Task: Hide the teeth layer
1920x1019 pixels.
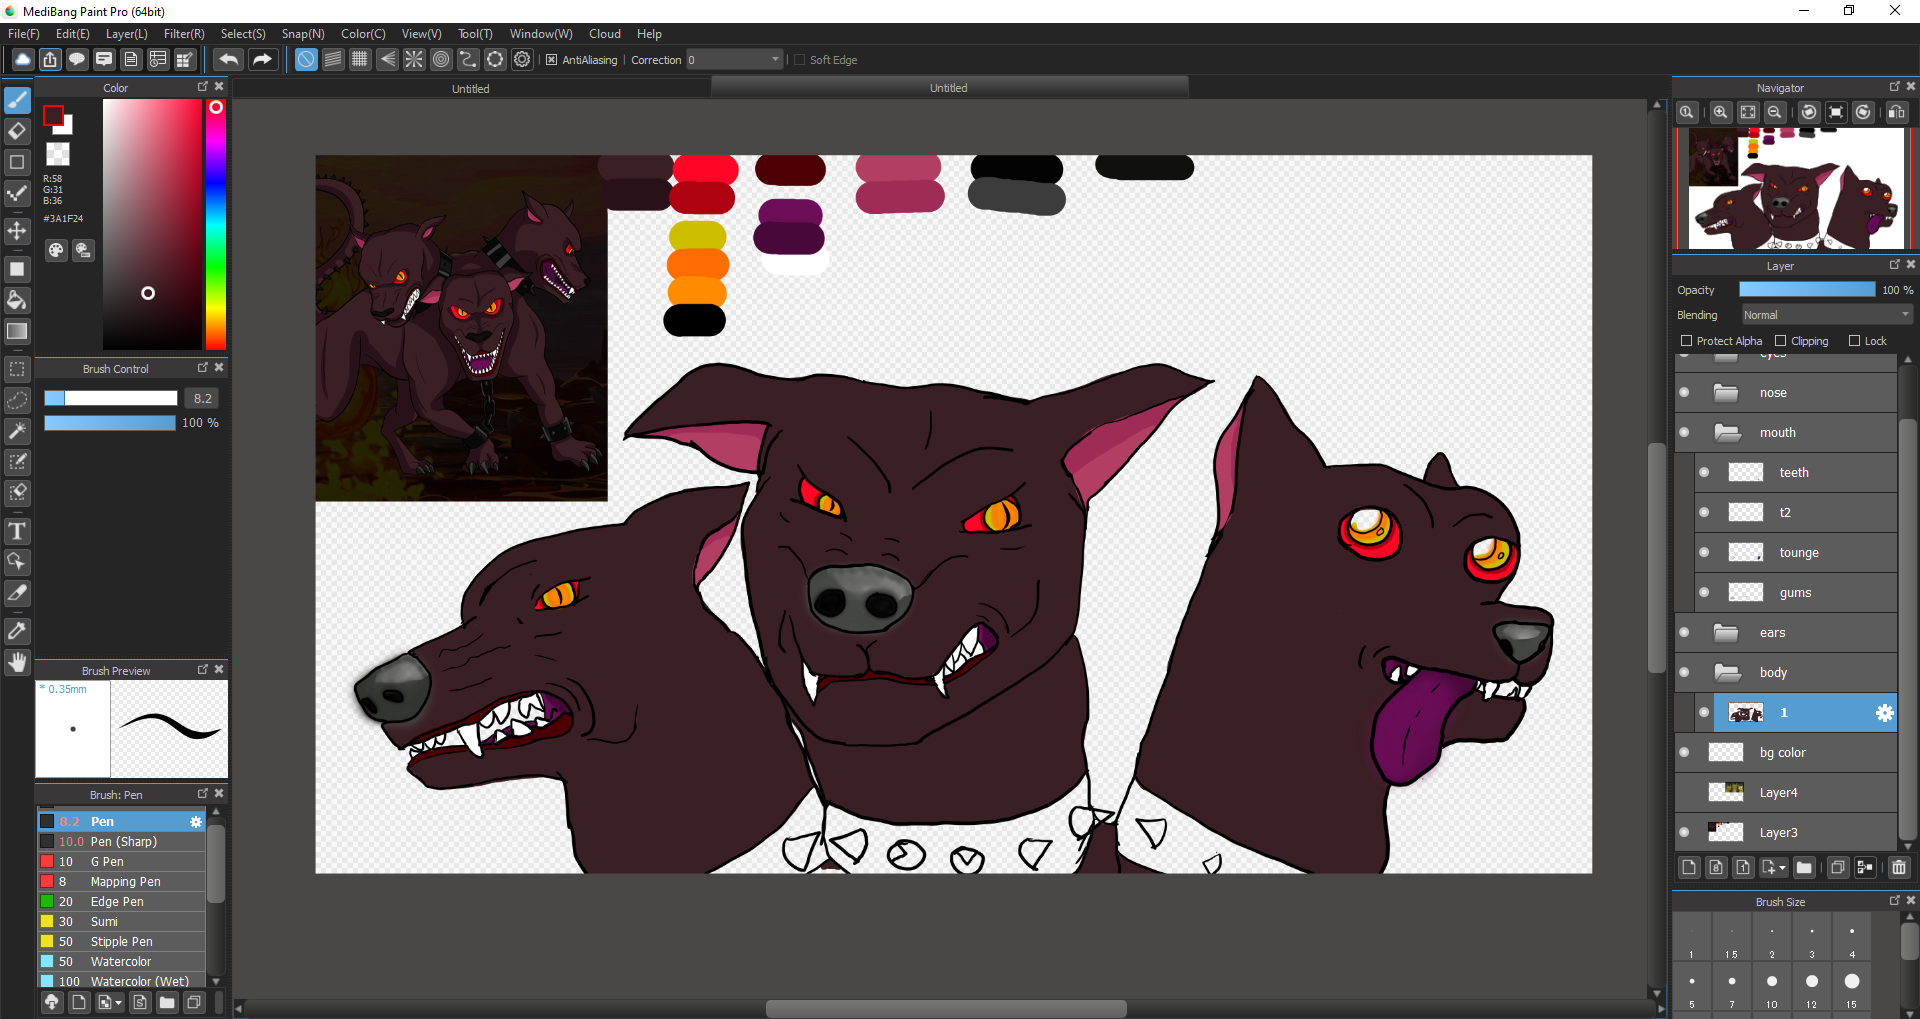Action: tap(1704, 472)
